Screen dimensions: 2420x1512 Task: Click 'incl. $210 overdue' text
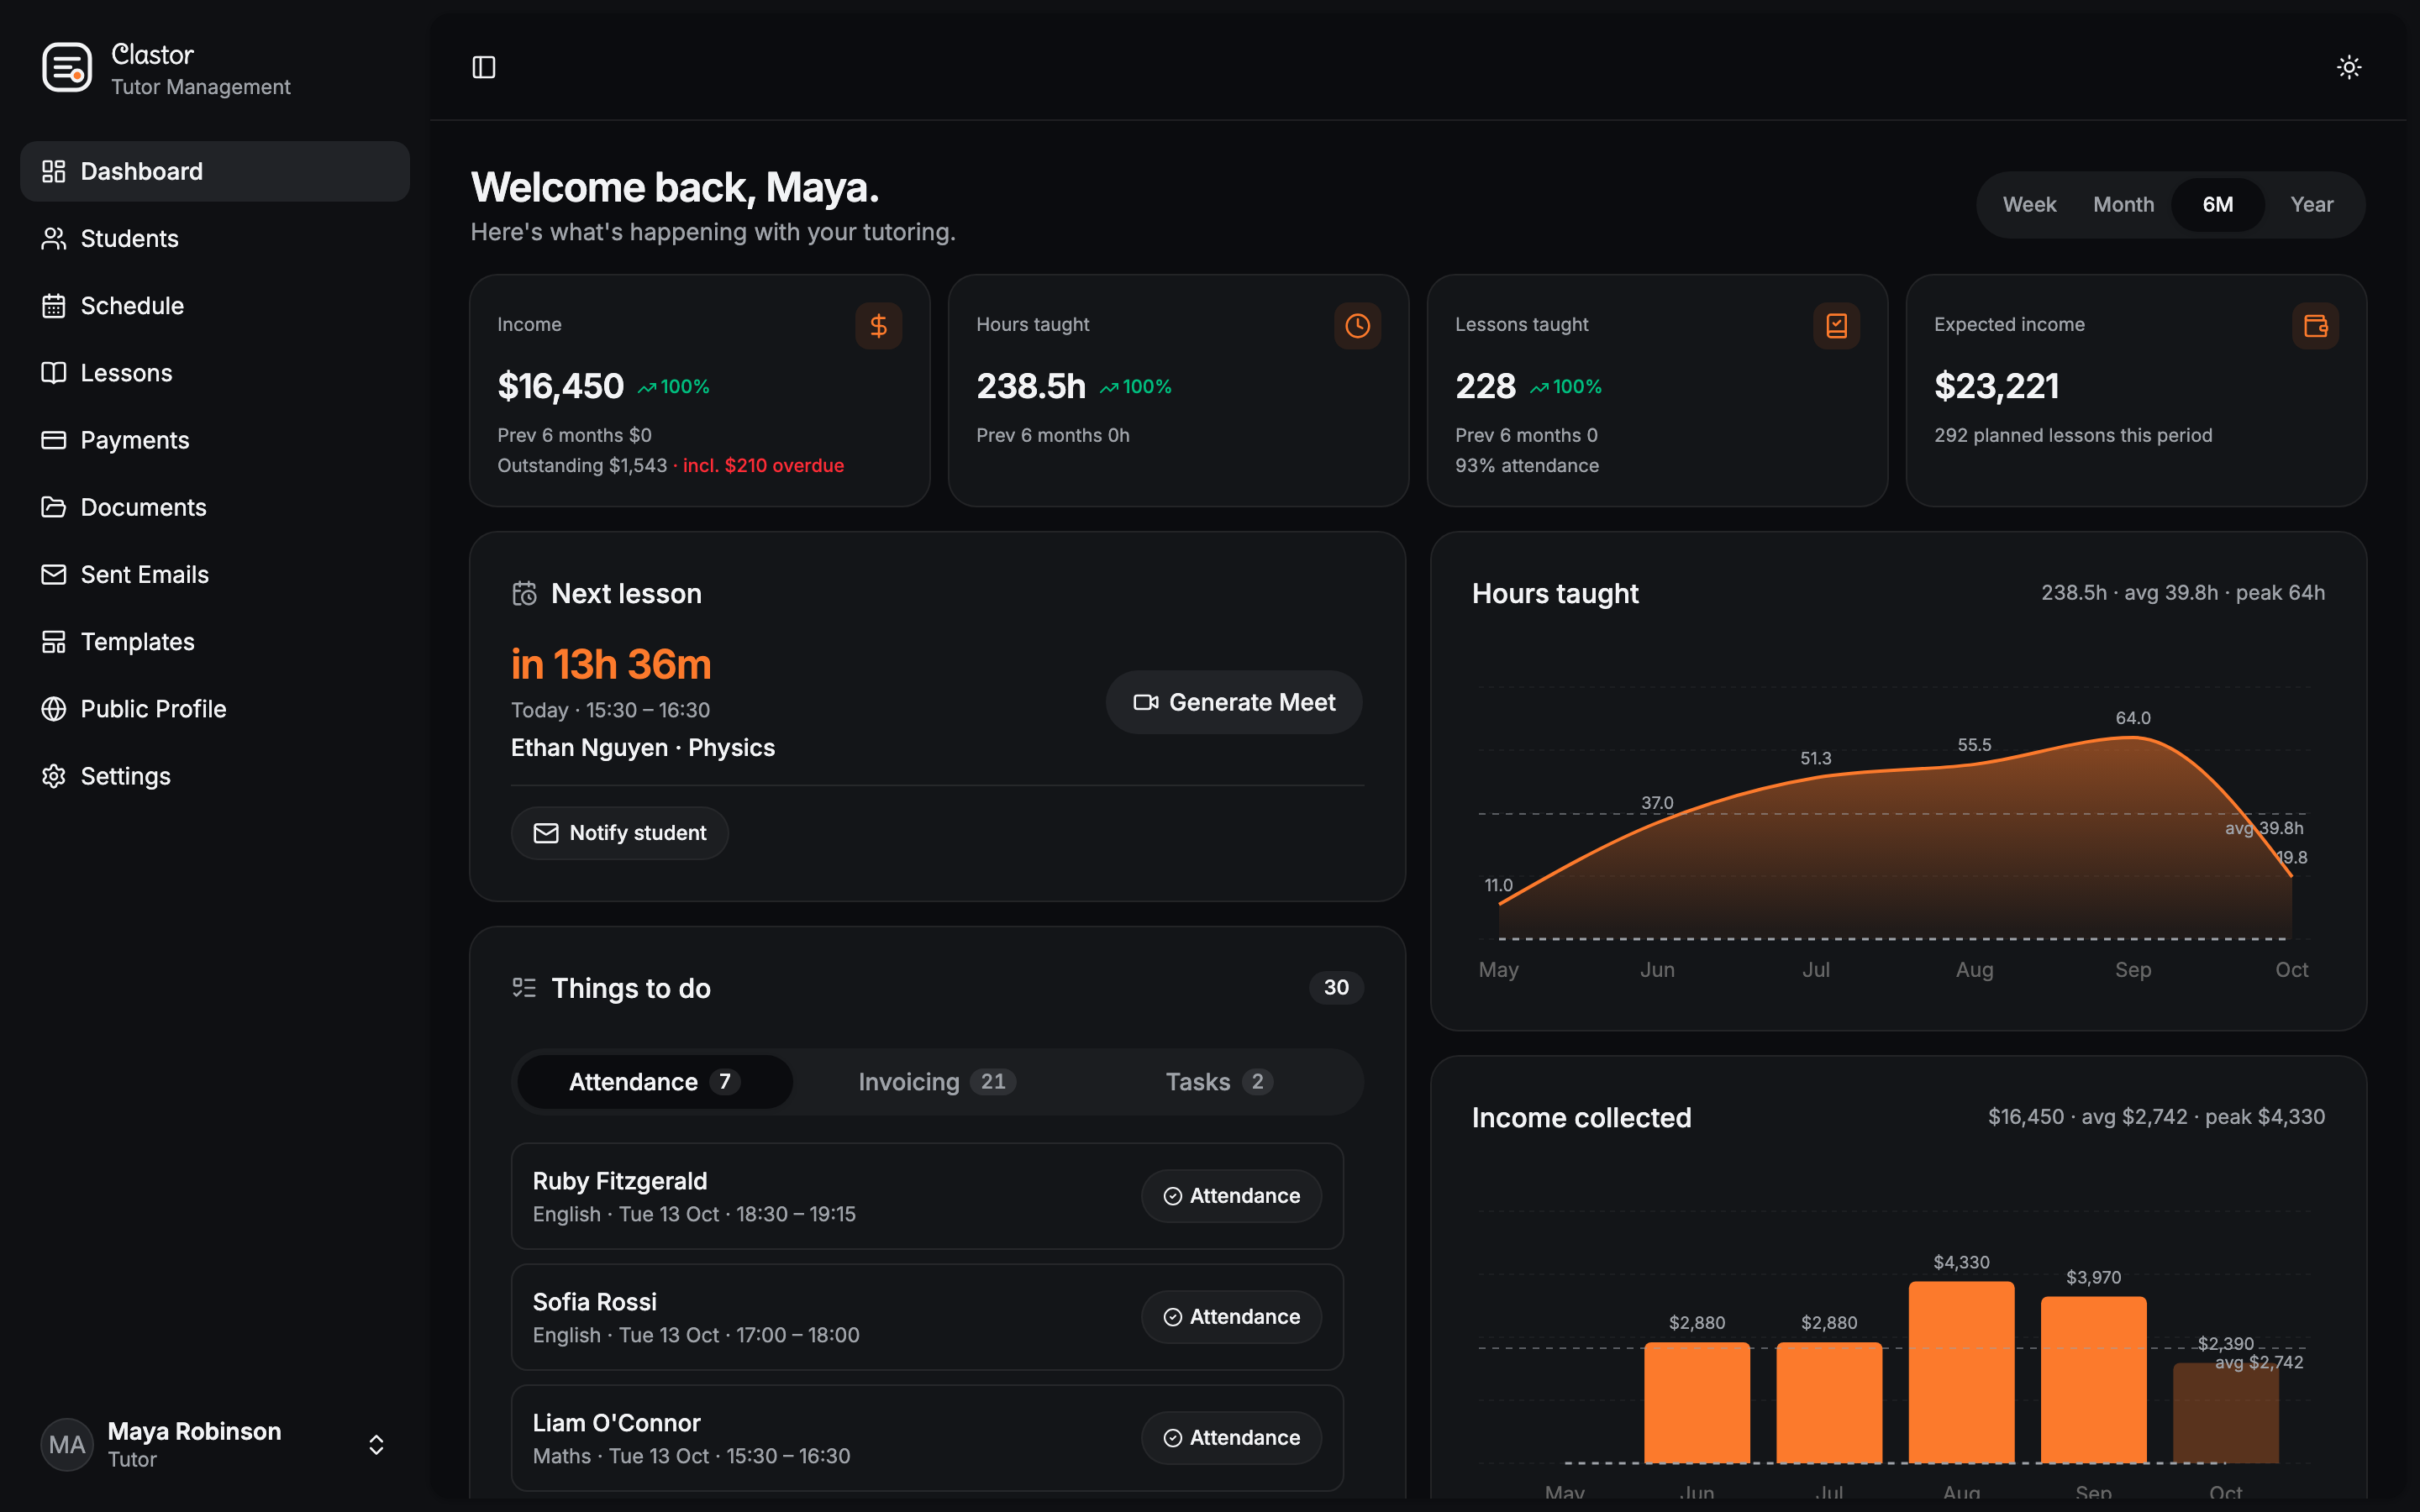(x=763, y=465)
